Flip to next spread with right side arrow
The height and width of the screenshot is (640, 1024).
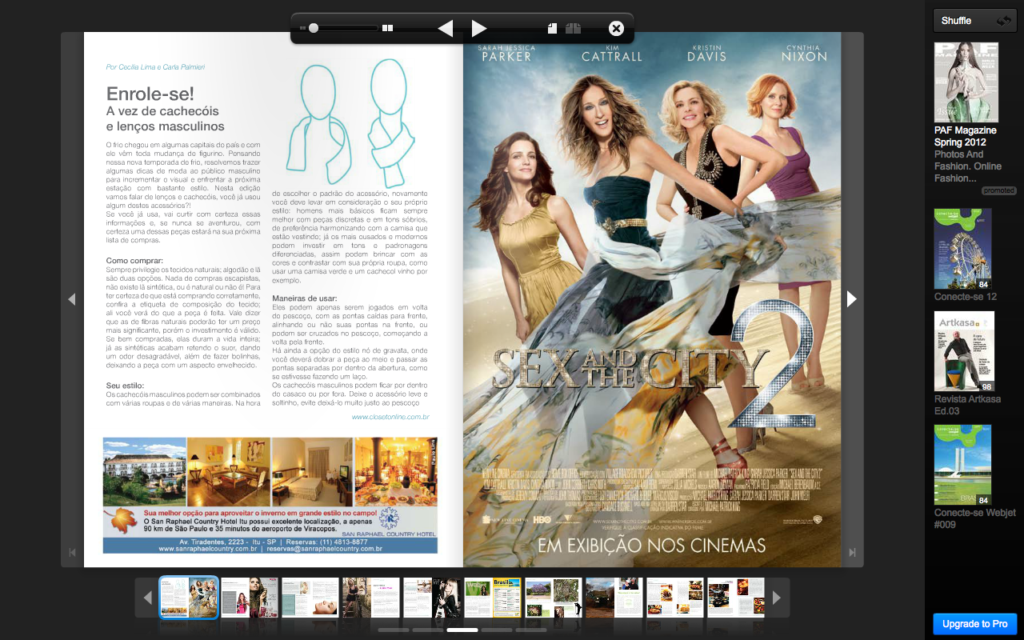(852, 299)
